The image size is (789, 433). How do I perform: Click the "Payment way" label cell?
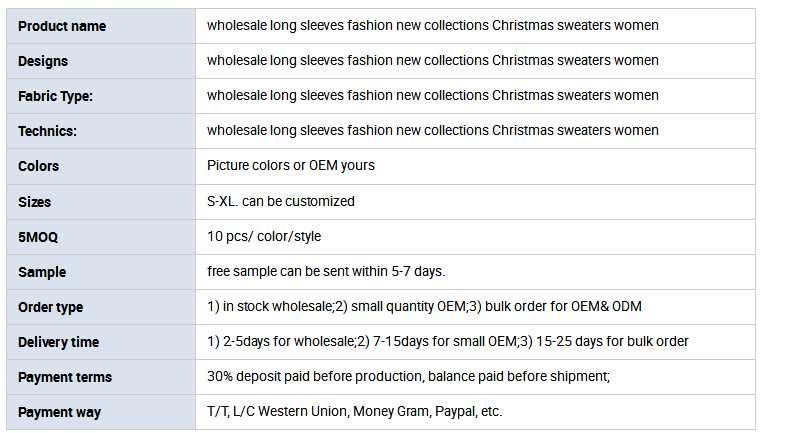pos(59,412)
